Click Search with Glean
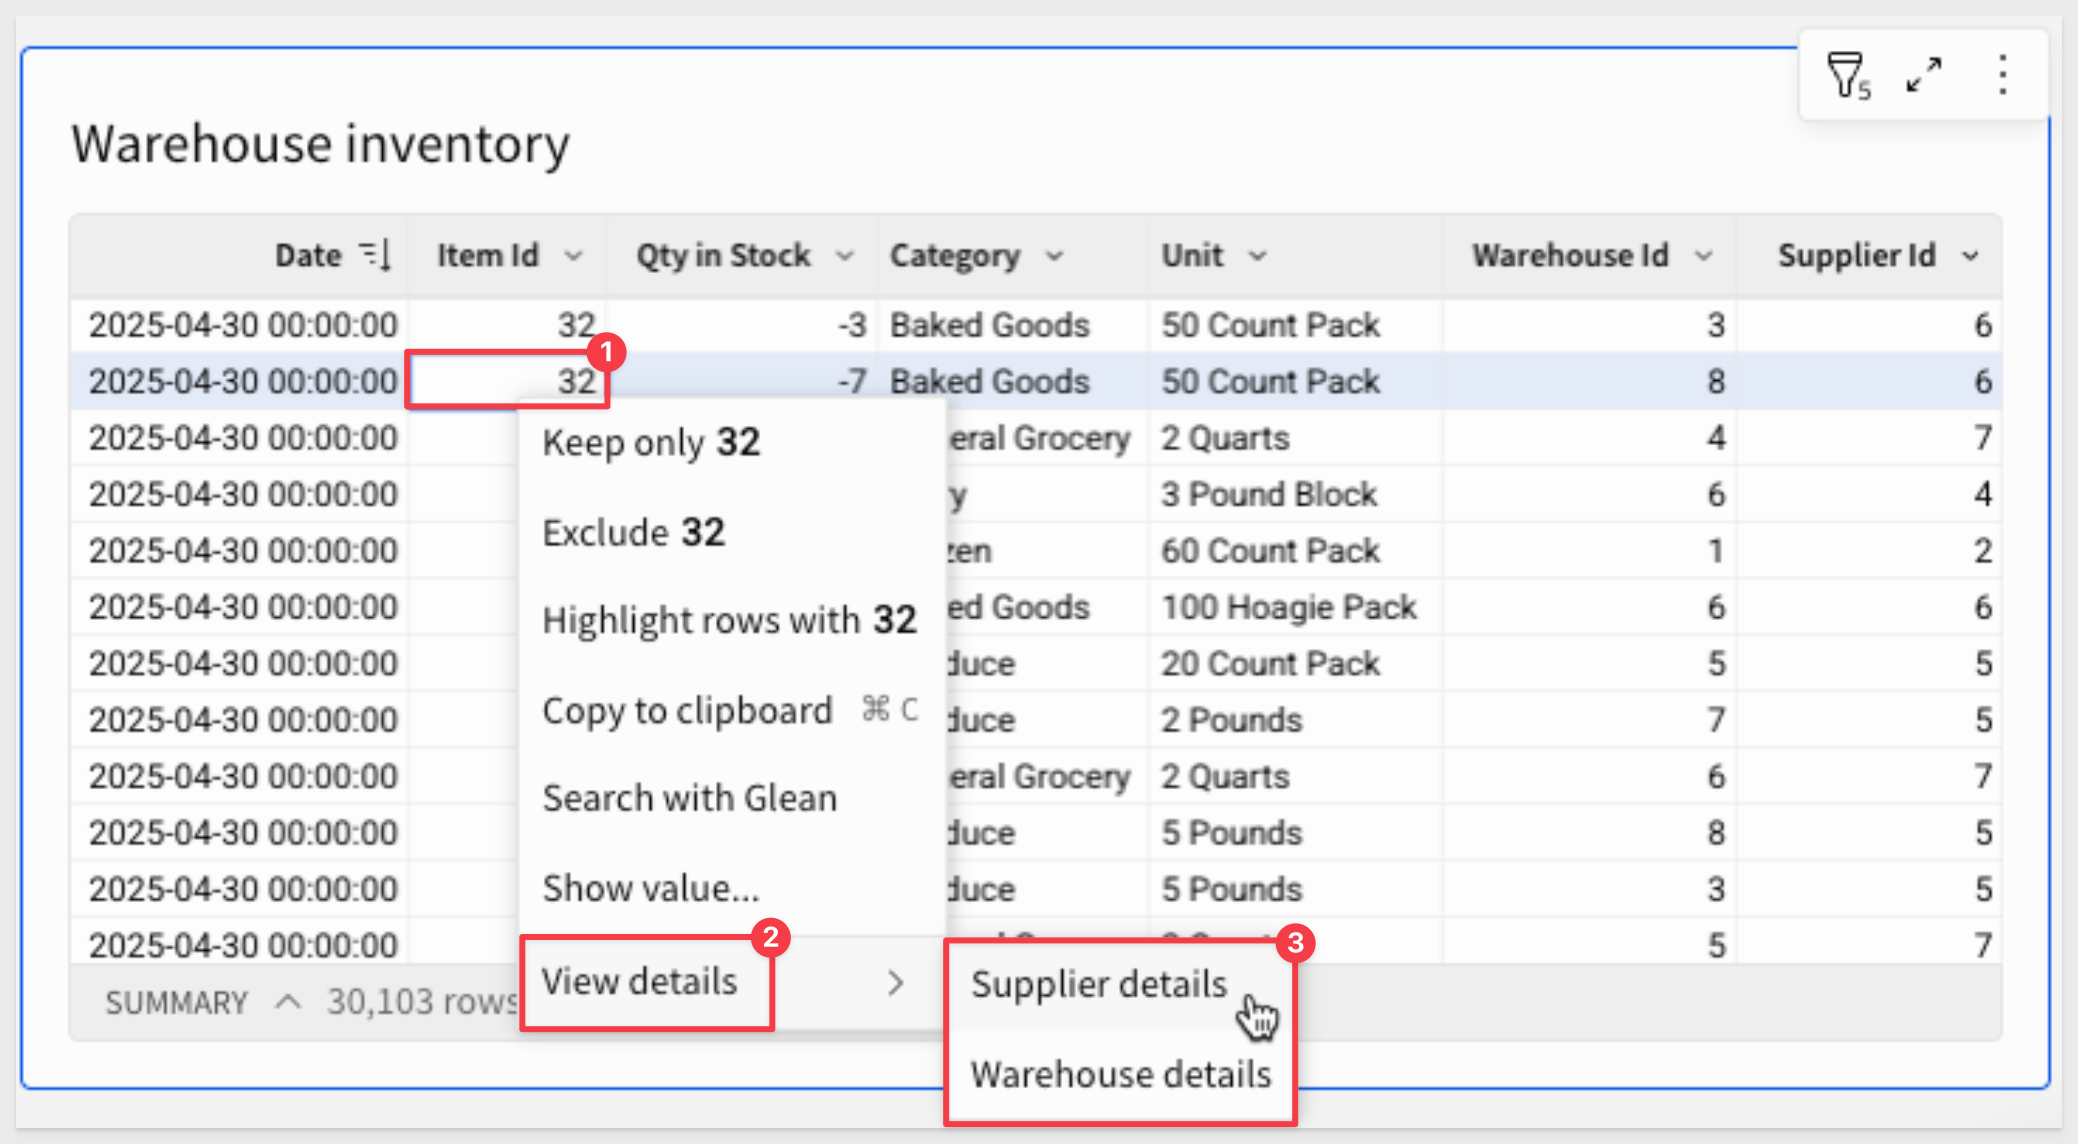 click(689, 798)
